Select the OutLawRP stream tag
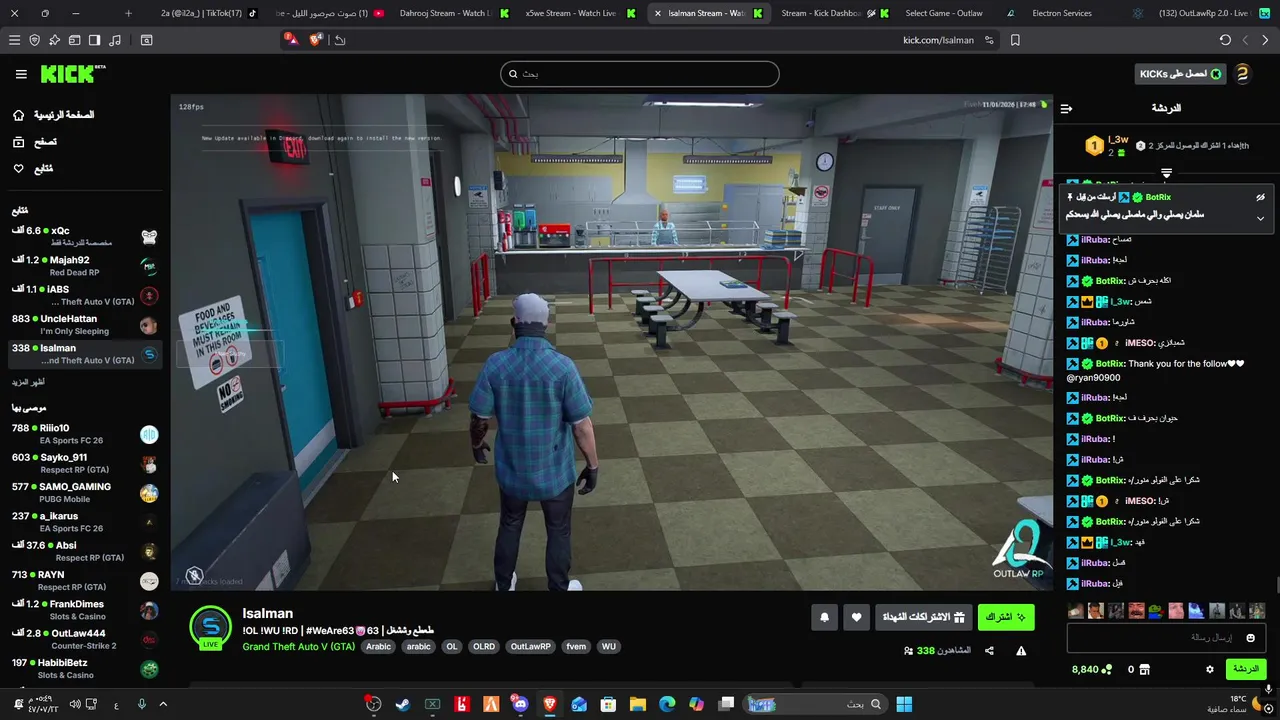 tap(530, 647)
